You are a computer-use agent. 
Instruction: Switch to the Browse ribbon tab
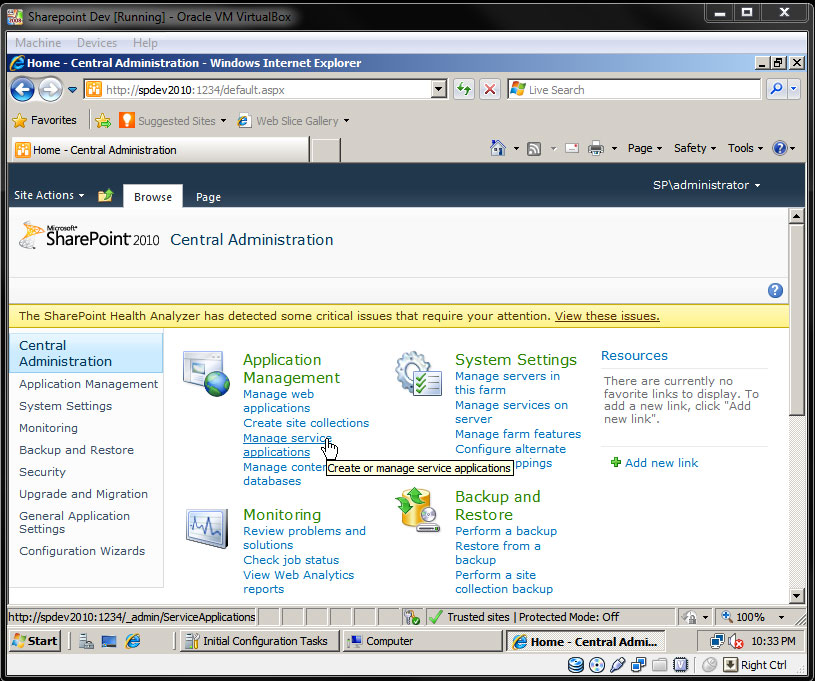153,197
